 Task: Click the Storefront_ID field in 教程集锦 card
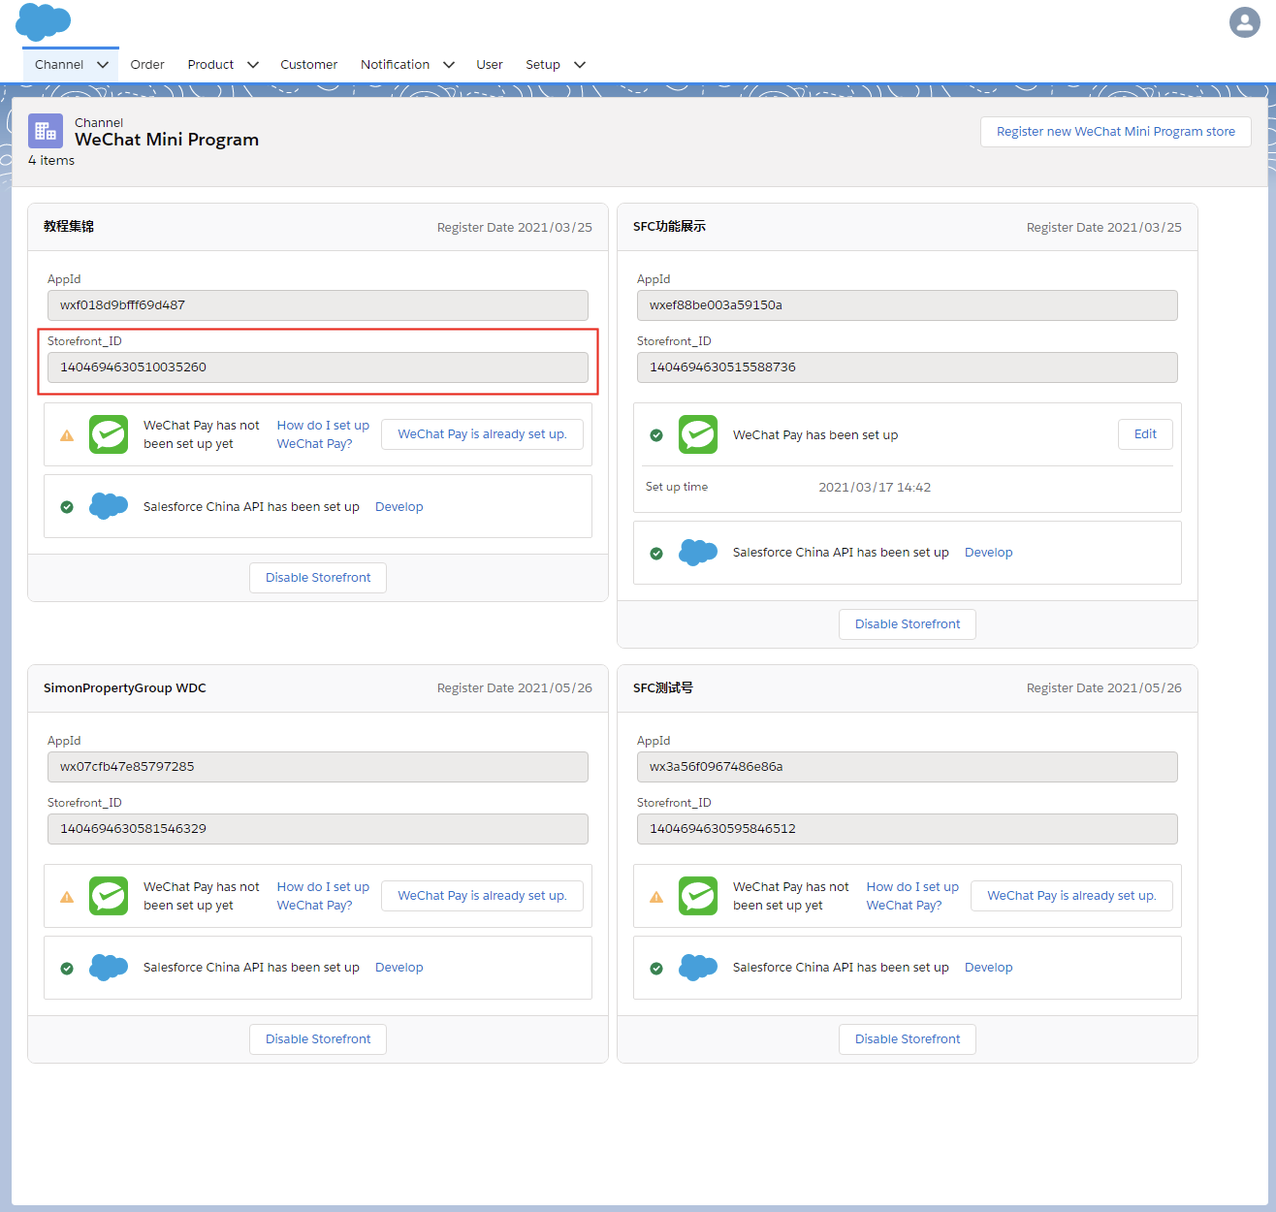point(317,367)
